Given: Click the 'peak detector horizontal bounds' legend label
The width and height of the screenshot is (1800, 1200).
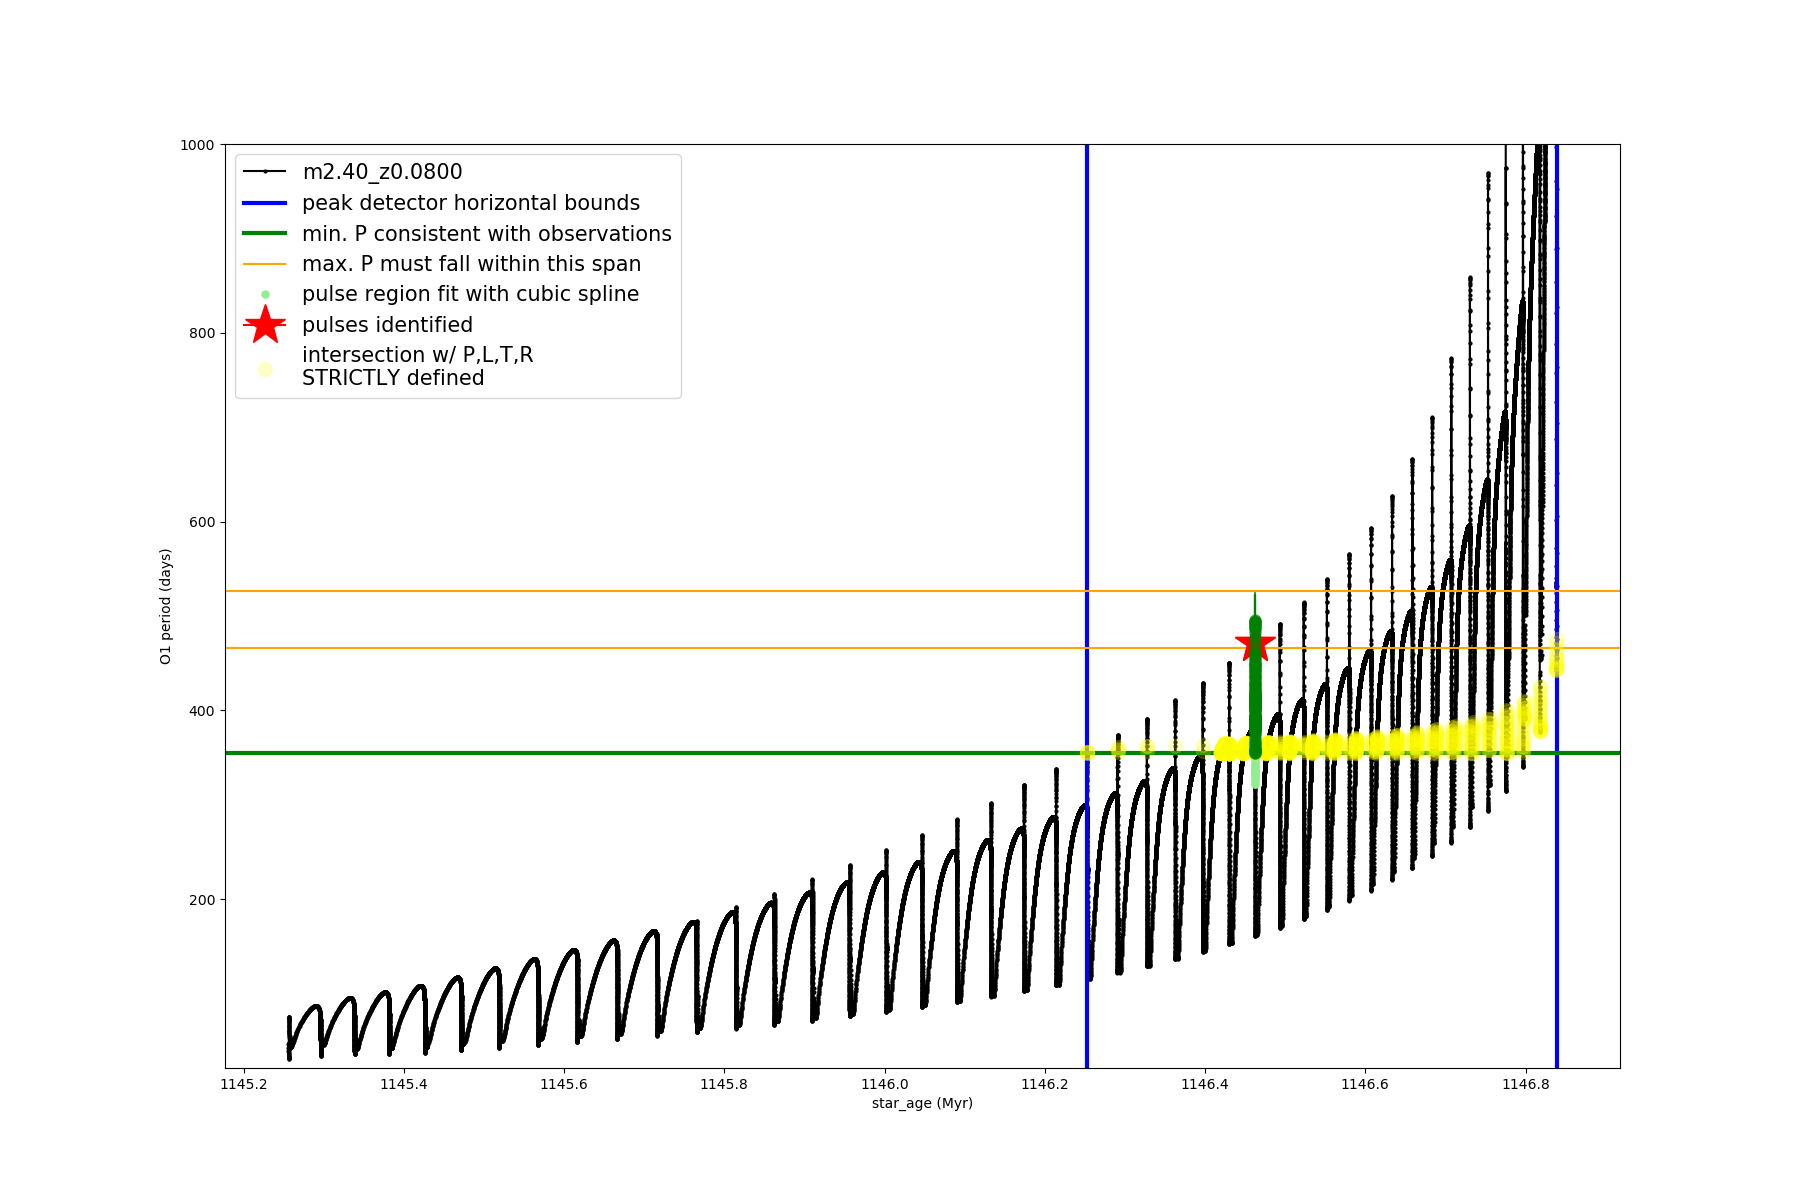Looking at the screenshot, I should point(471,203).
